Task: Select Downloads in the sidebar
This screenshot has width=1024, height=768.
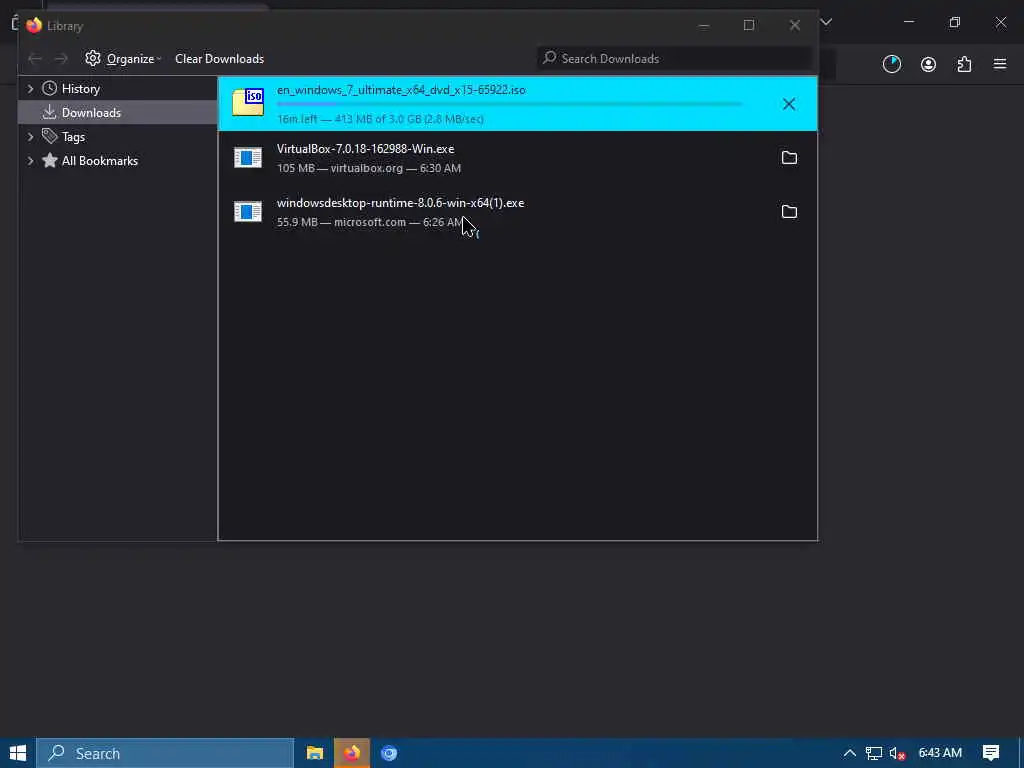Action: pyautogui.click(x=118, y=112)
